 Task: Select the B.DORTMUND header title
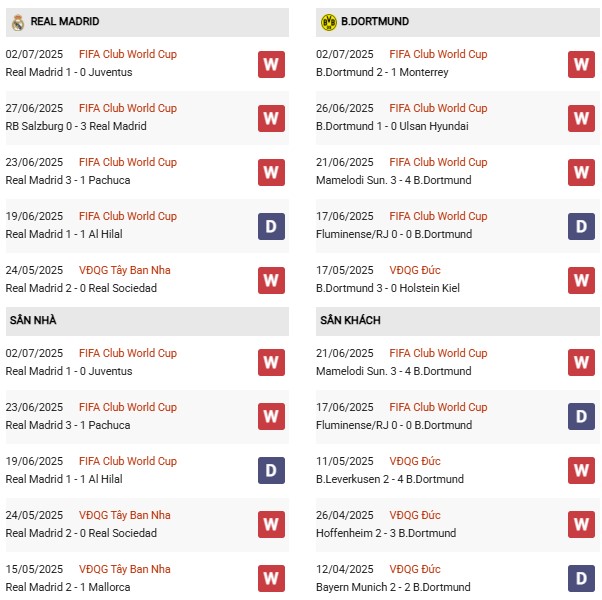[x=375, y=22]
